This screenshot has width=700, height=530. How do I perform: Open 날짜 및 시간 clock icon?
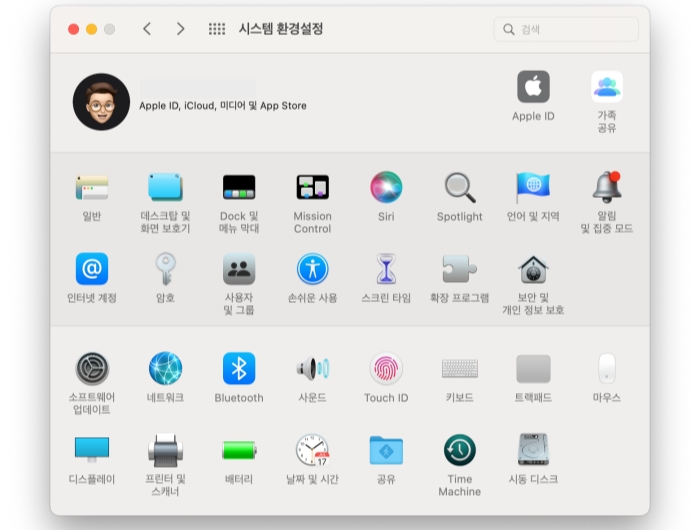[312, 450]
